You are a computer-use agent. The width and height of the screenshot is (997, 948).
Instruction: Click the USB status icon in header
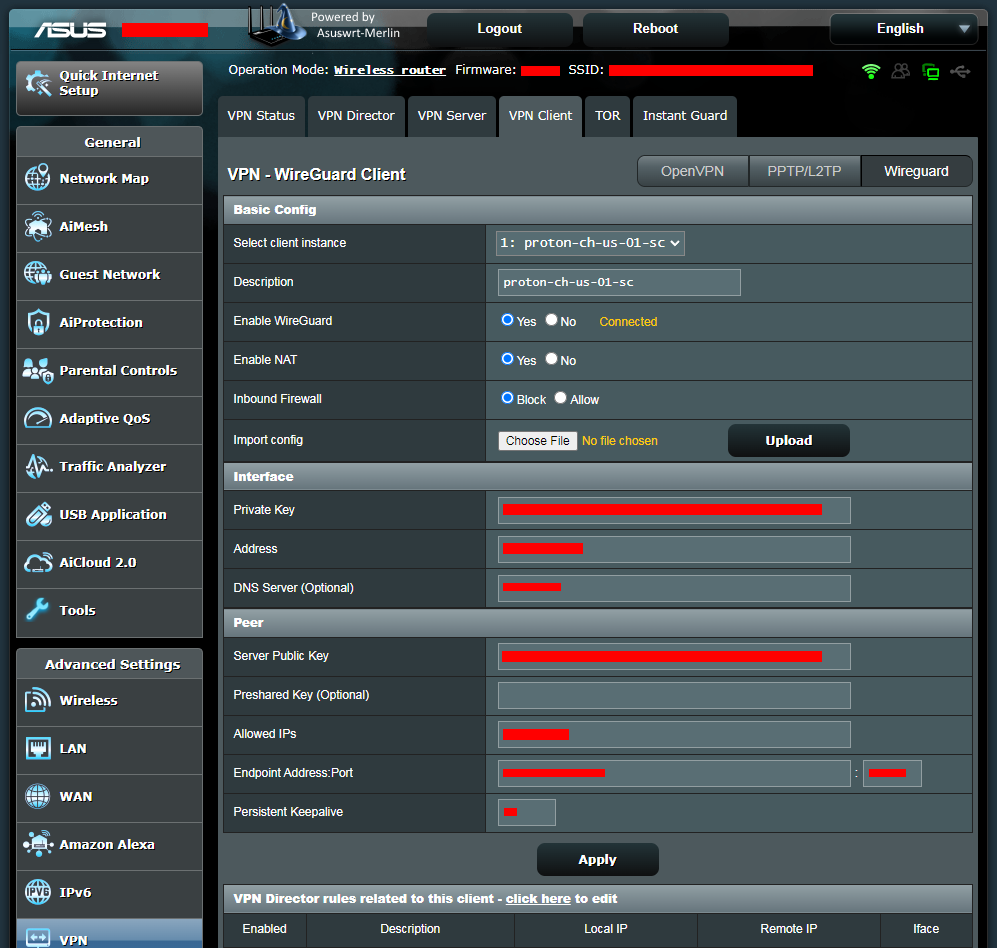coord(960,71)
